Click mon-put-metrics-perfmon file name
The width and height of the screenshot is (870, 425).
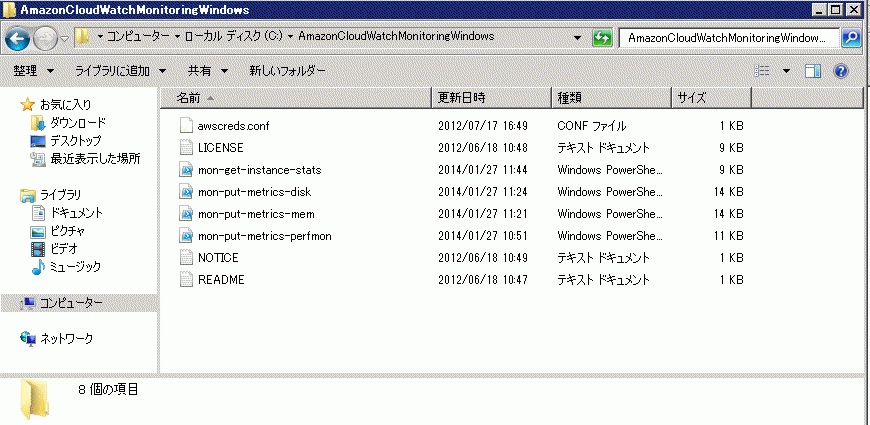point(265,236)
